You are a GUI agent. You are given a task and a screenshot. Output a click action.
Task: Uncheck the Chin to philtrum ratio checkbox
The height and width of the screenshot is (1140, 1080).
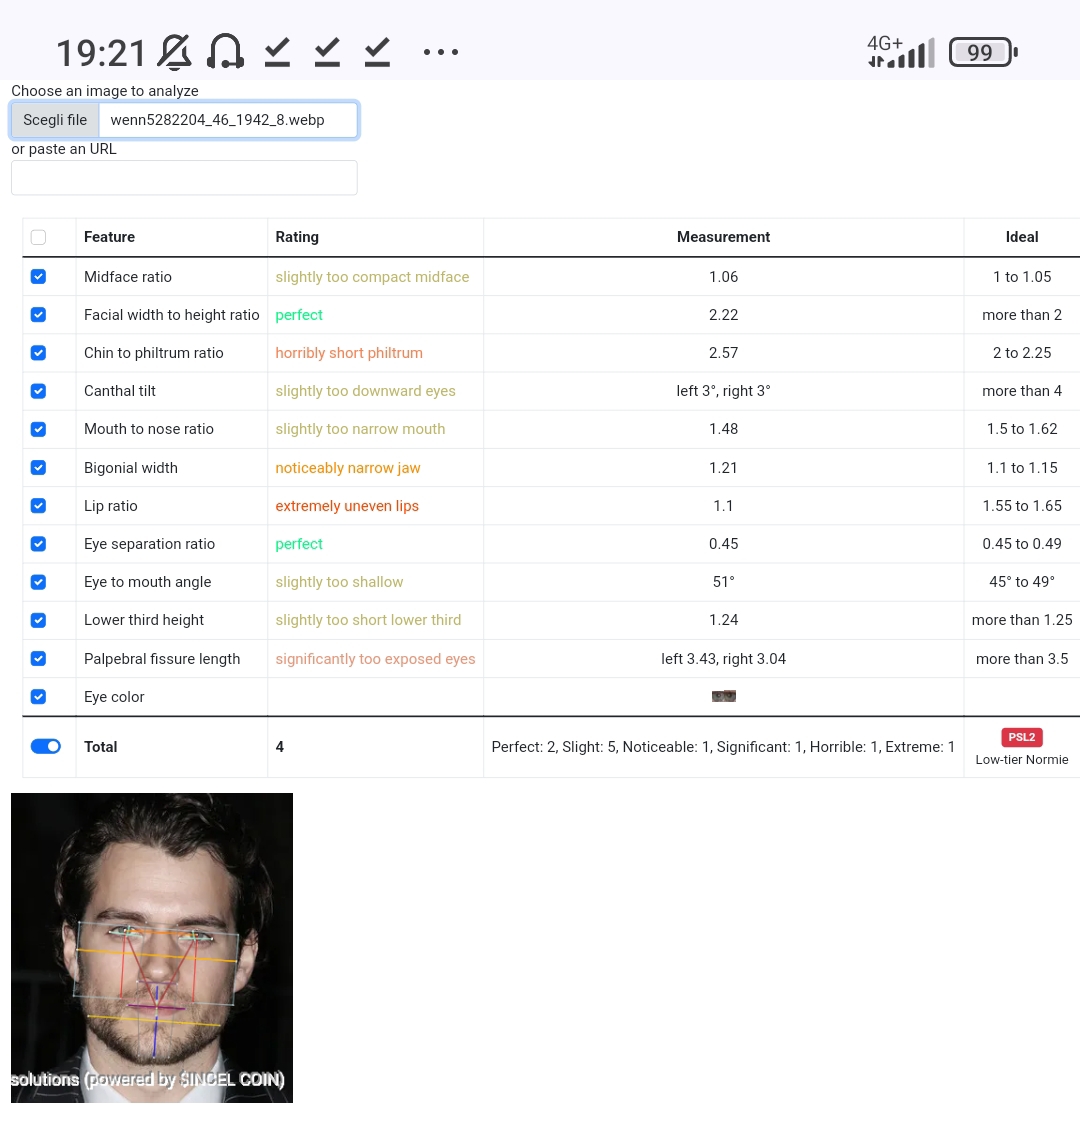point(39,353)
